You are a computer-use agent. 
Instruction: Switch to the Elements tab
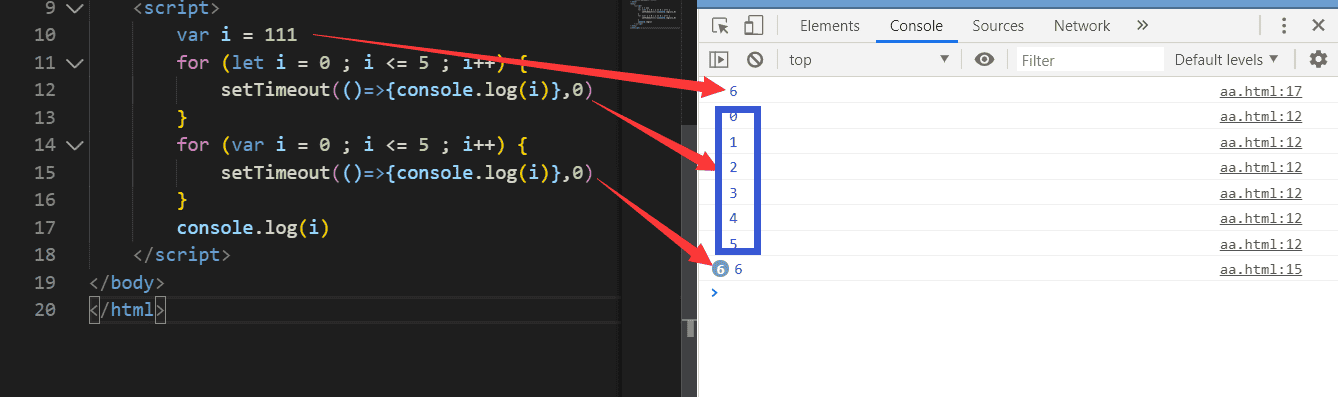pos(830,26)
